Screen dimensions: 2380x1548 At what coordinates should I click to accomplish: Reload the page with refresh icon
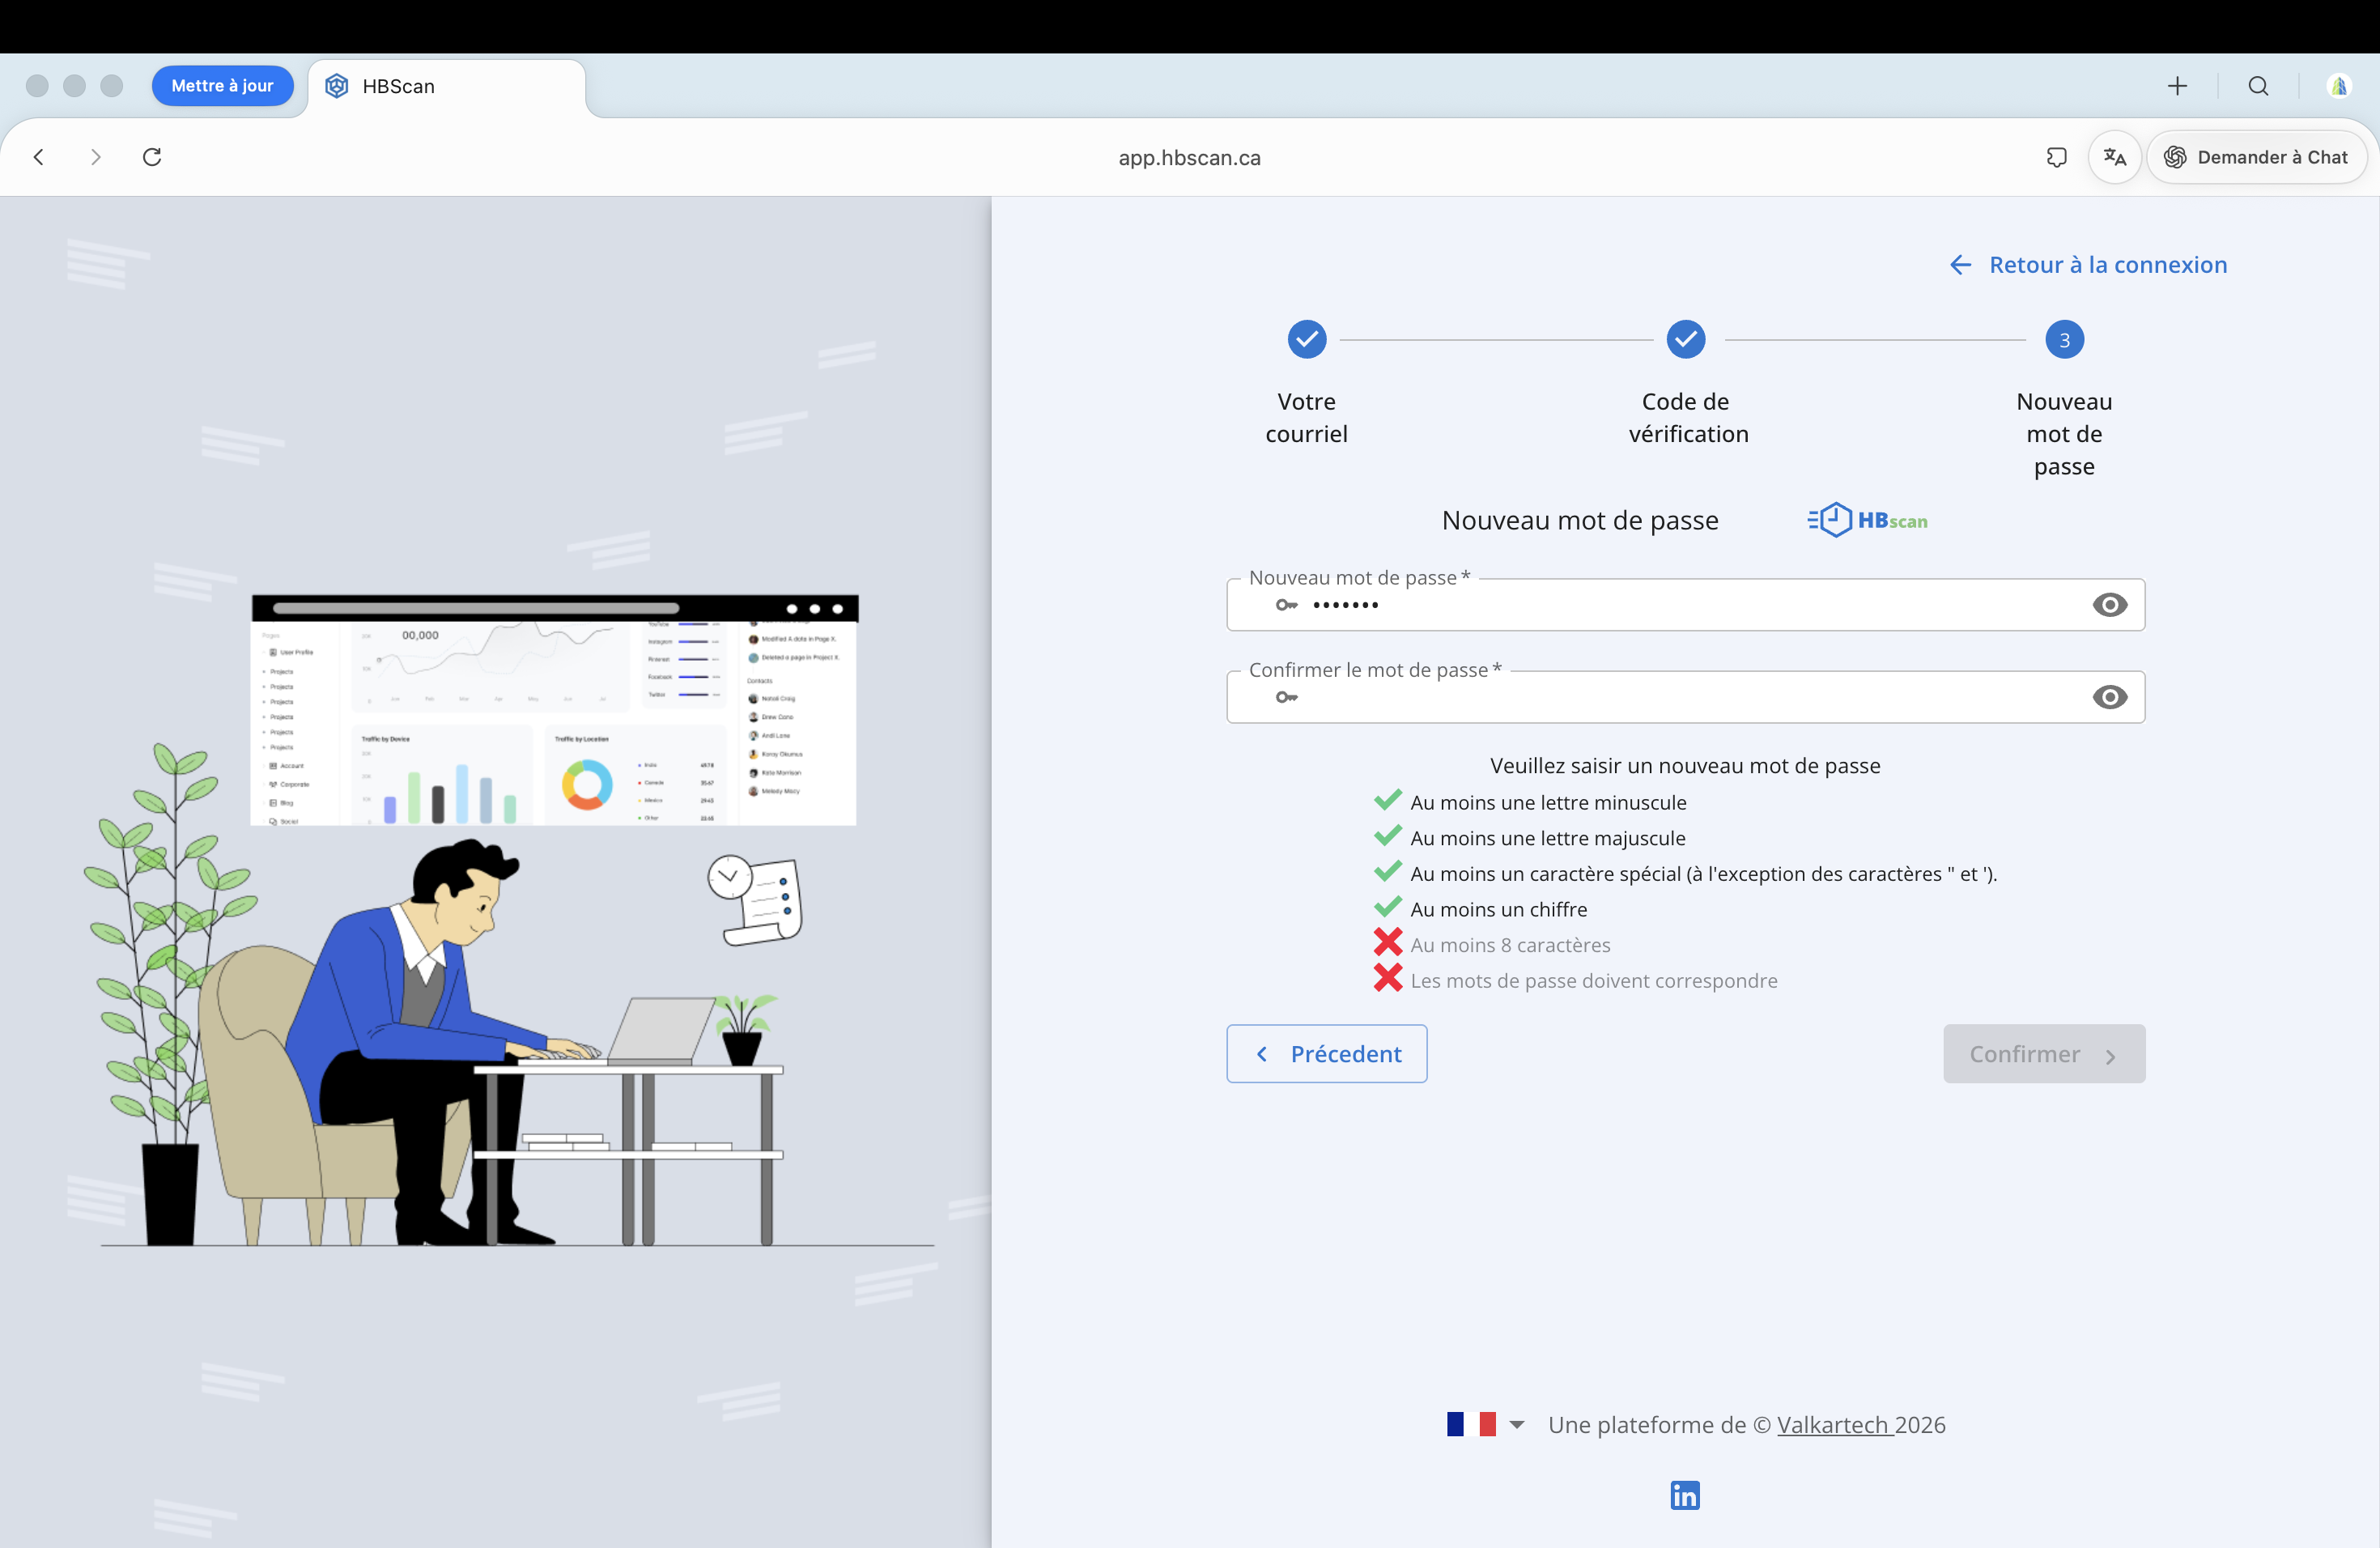click(152, 157)
